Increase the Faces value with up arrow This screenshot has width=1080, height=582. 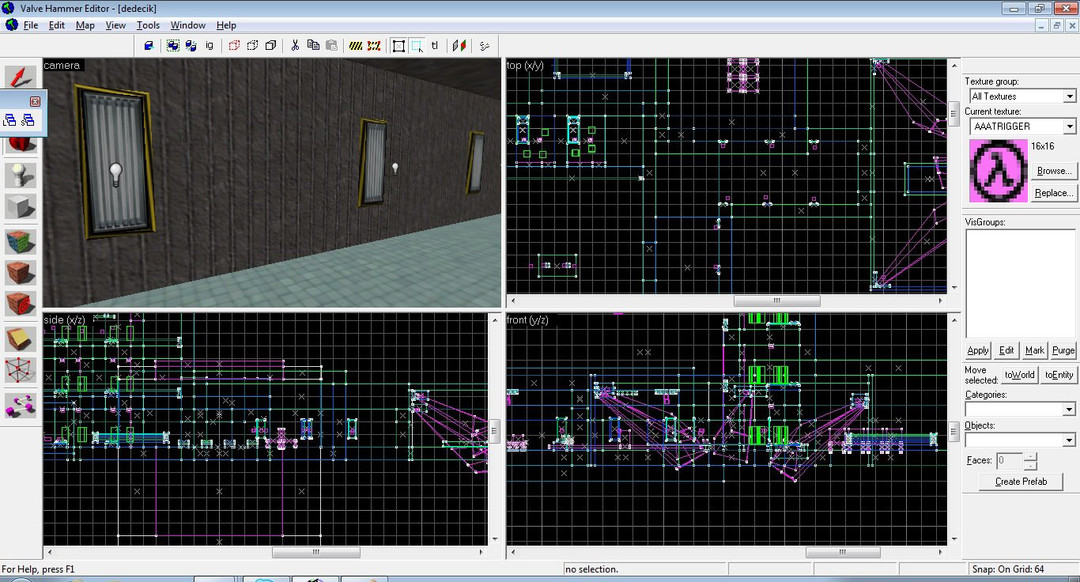(x=1030, y=457)
